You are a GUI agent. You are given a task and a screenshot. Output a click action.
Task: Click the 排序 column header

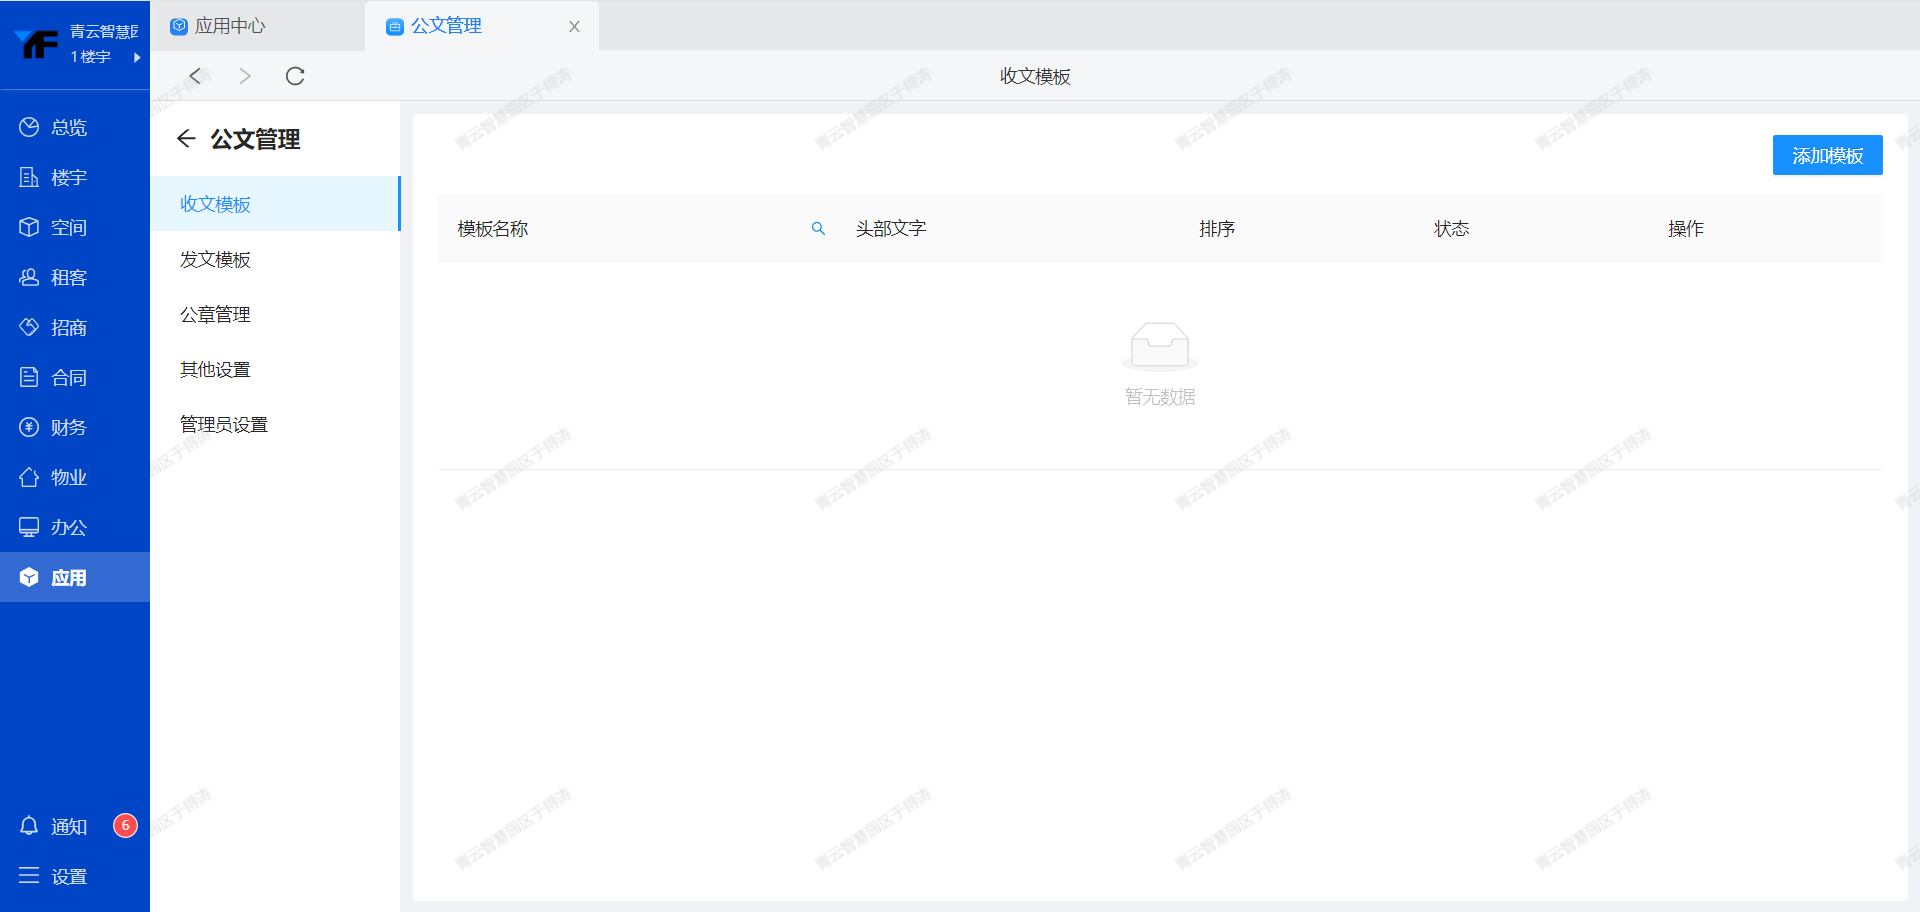click(1217, 229)
